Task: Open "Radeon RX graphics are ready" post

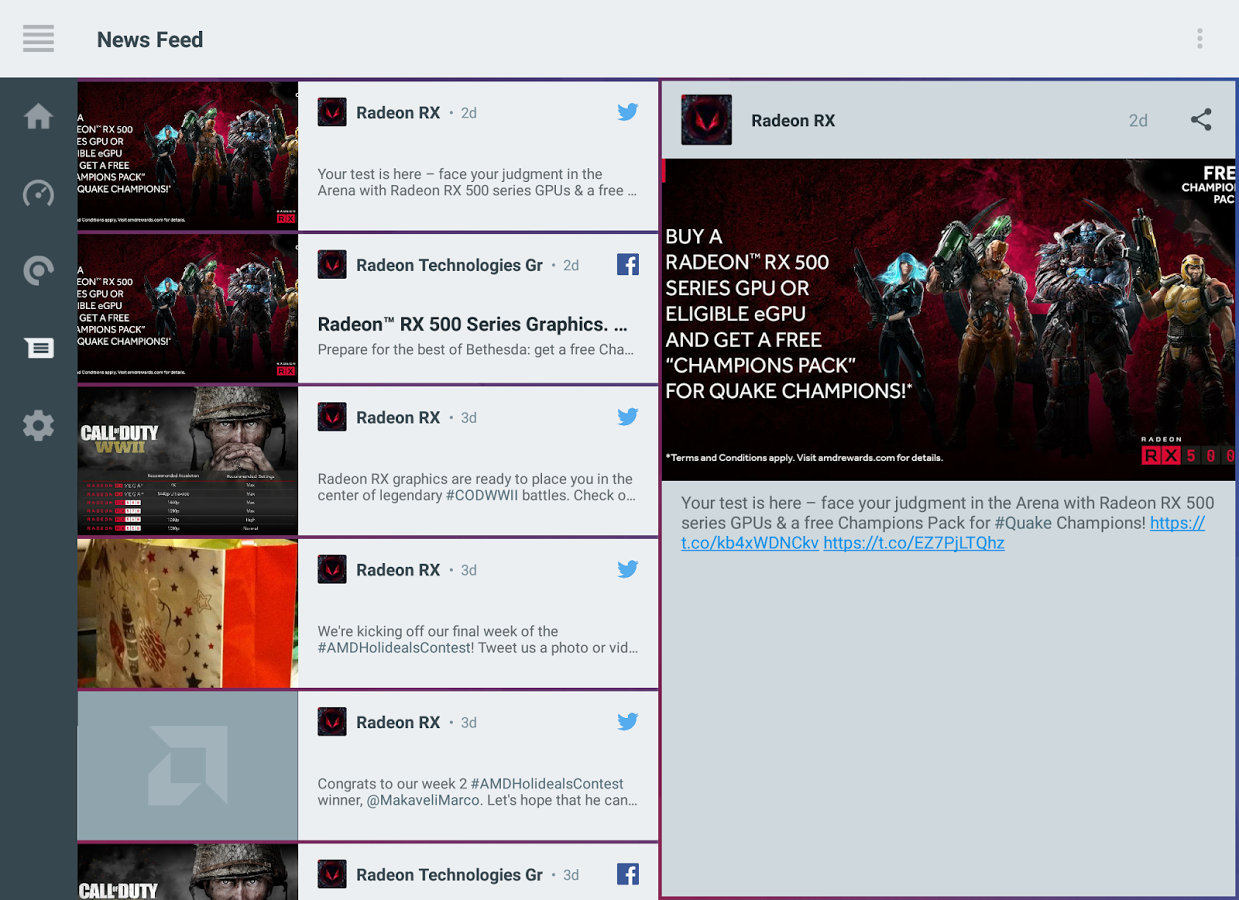Action: pos(477,487)
